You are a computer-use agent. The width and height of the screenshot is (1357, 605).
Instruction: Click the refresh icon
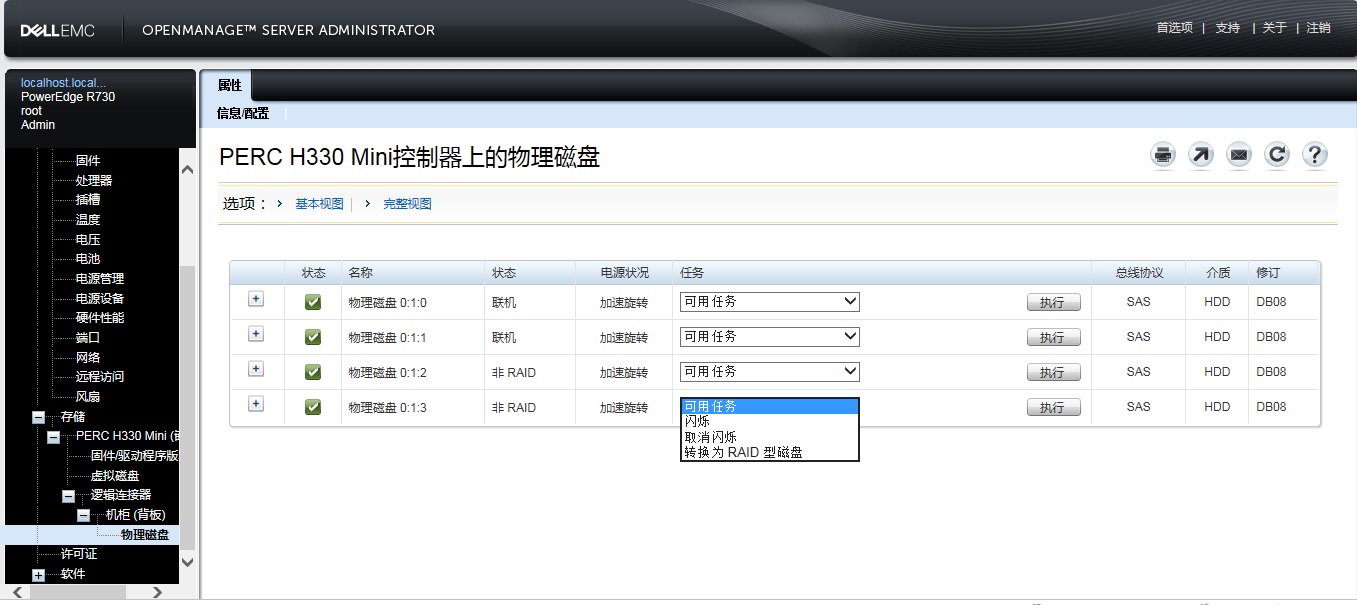1276,154
